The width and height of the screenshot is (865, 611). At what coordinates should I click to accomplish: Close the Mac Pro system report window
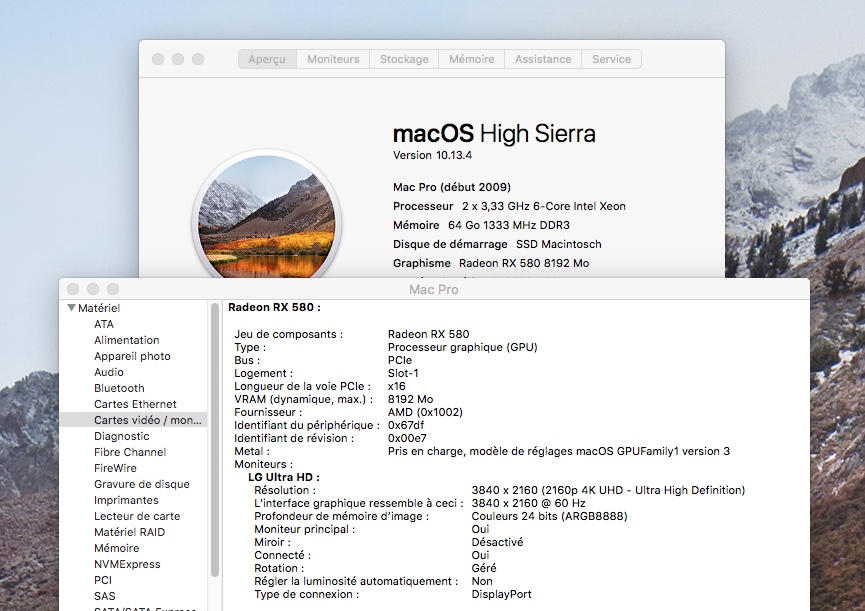tap(73, 289)
